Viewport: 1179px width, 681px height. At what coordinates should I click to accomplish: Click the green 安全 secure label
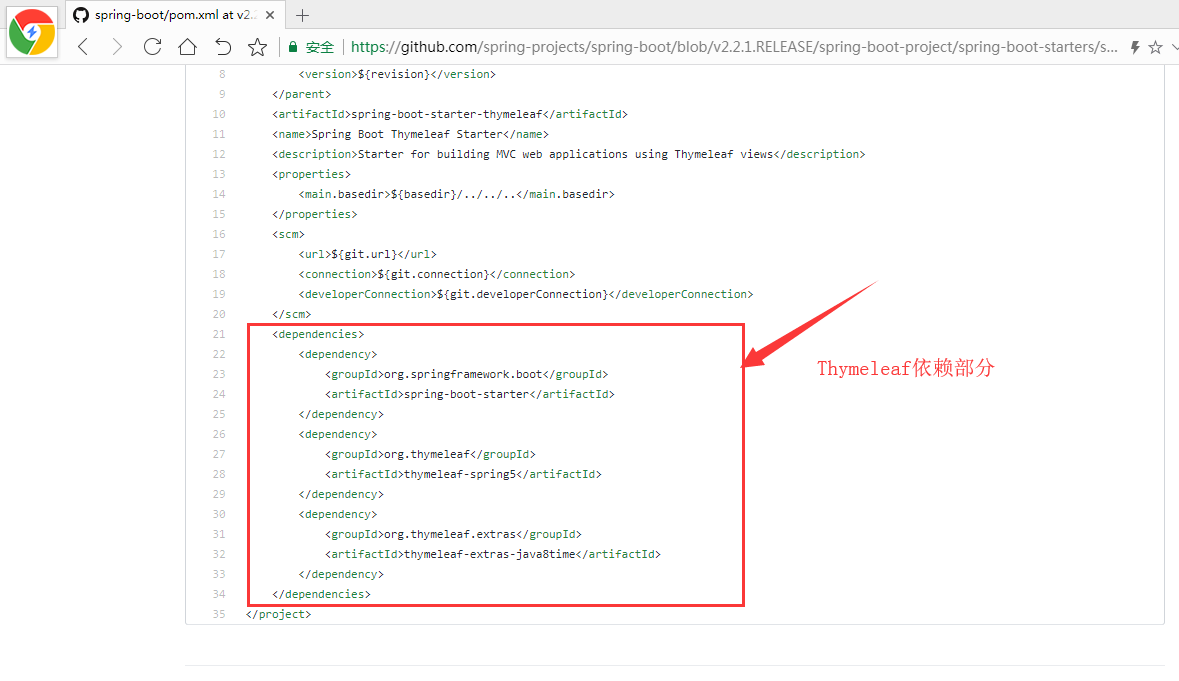pyautogui.click(x=320, y=47)
